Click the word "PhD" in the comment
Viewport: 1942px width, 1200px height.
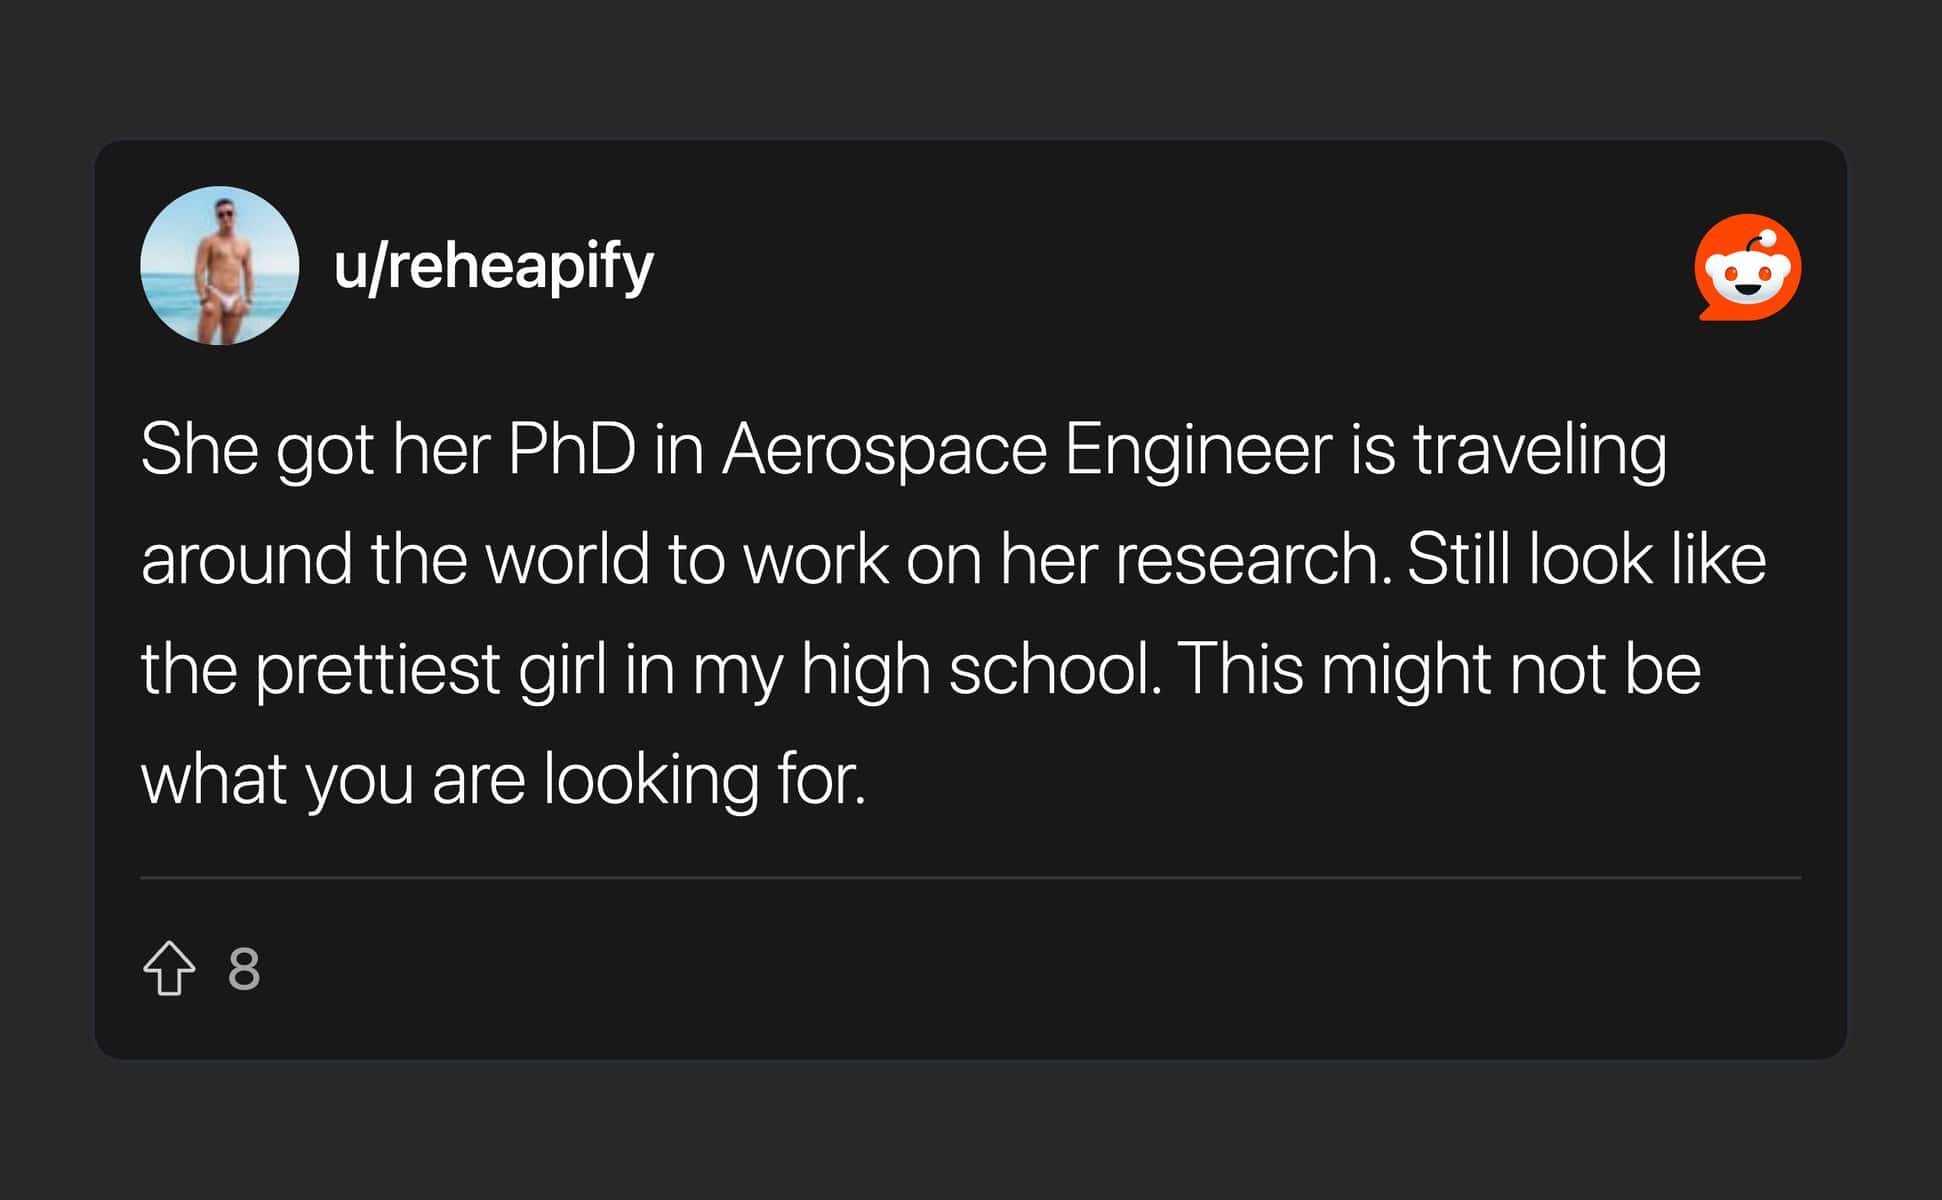(571, 449)
